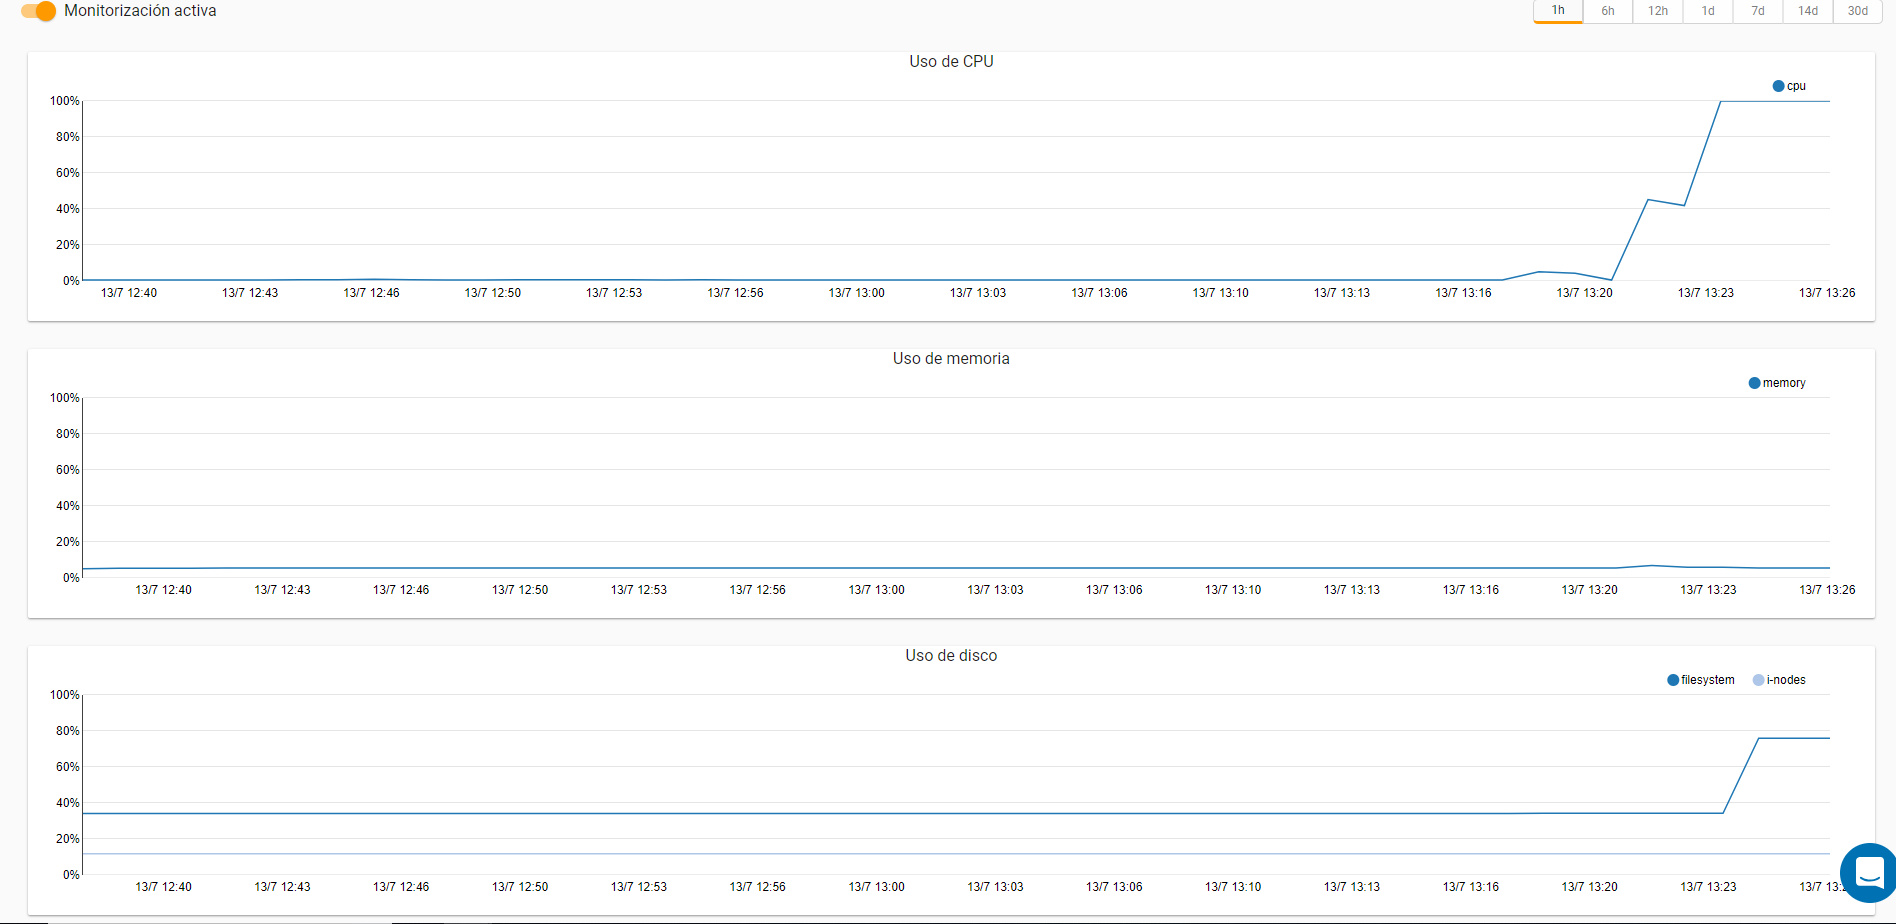Click the Uso de CPU chart title
This screenshot has height=924, width=1896.
[x=951, y=62]
